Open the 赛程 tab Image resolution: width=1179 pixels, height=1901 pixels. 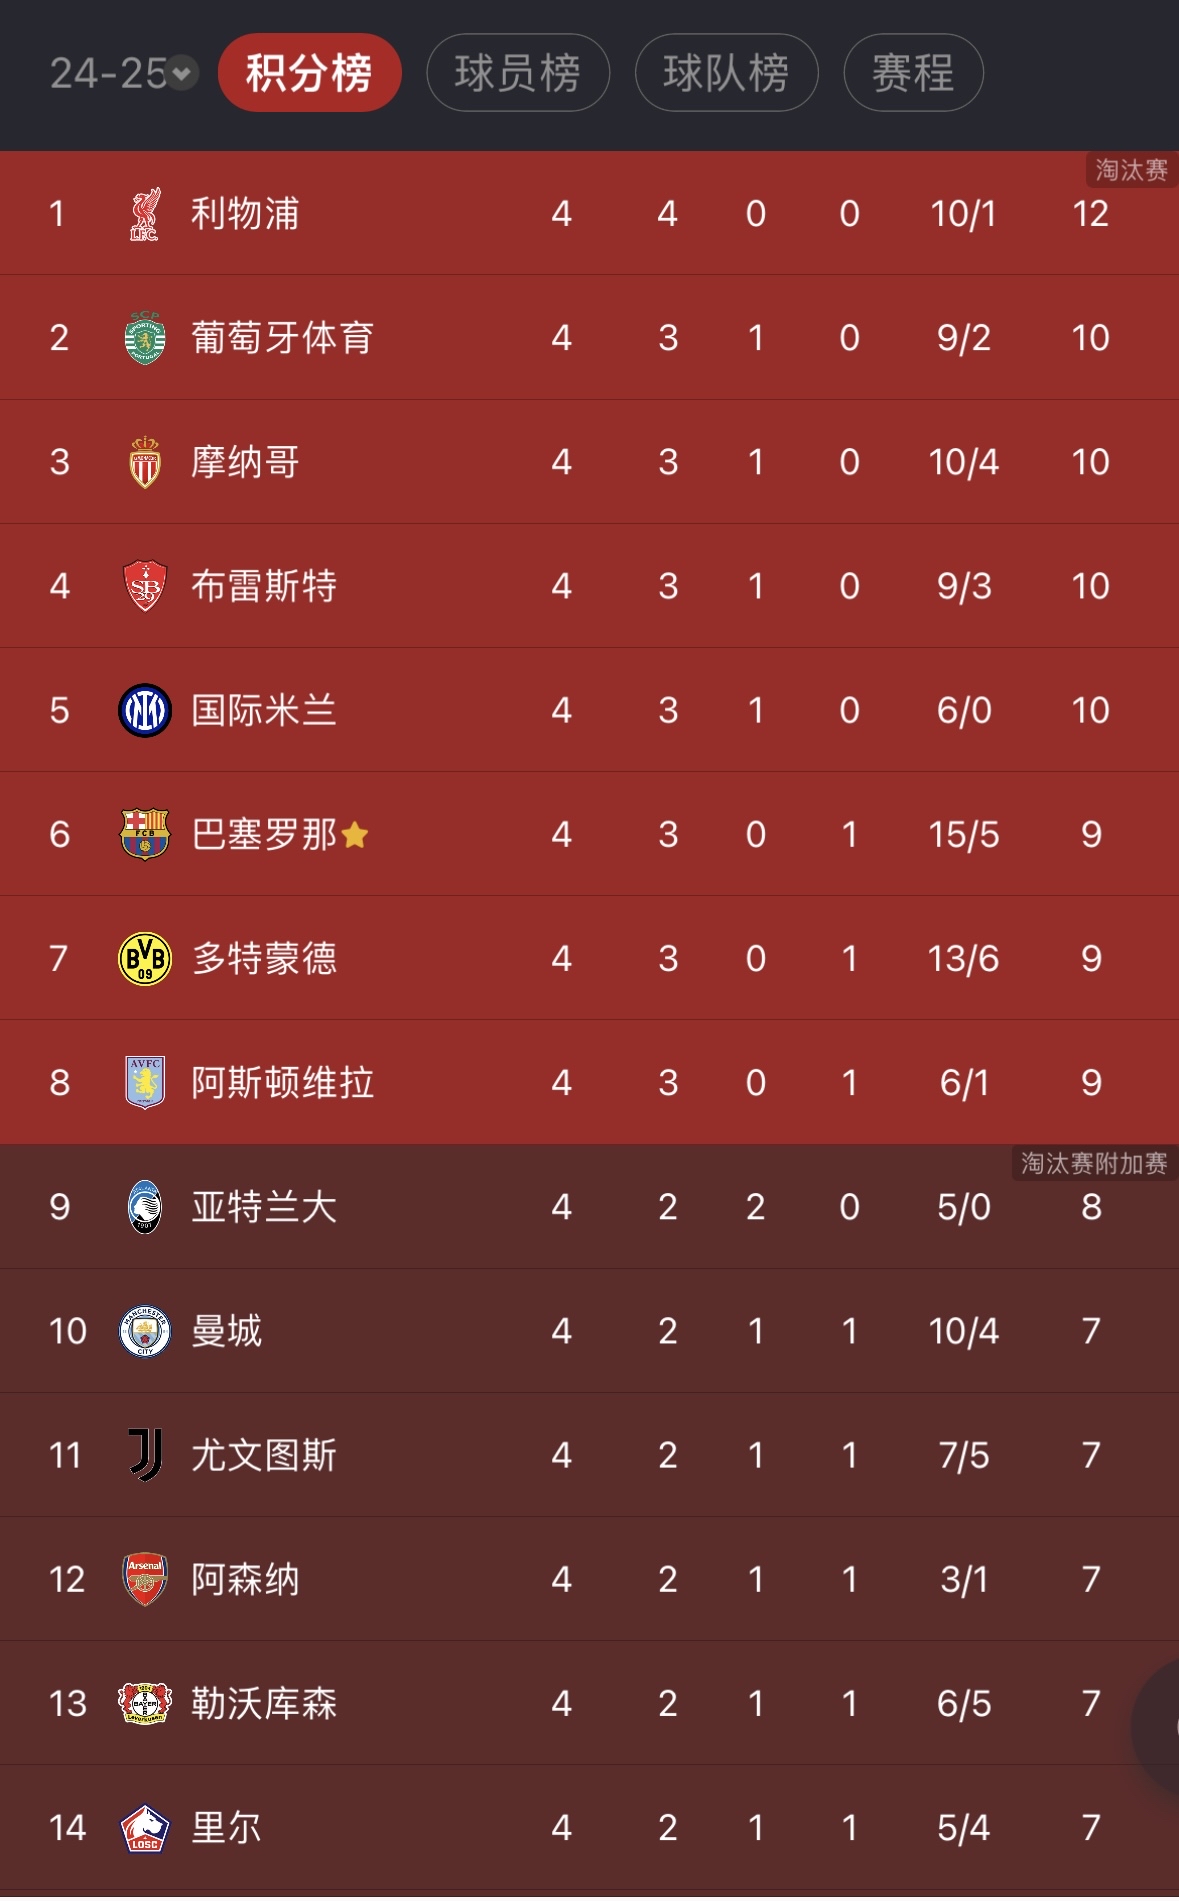913,73
